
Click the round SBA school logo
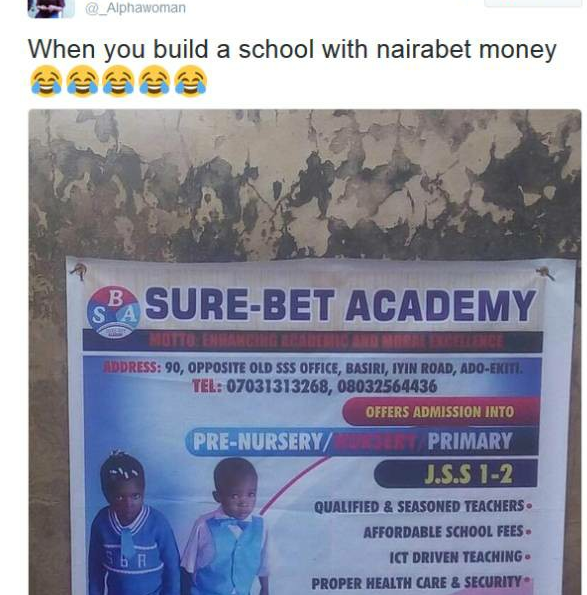click(x=113, y=312)
